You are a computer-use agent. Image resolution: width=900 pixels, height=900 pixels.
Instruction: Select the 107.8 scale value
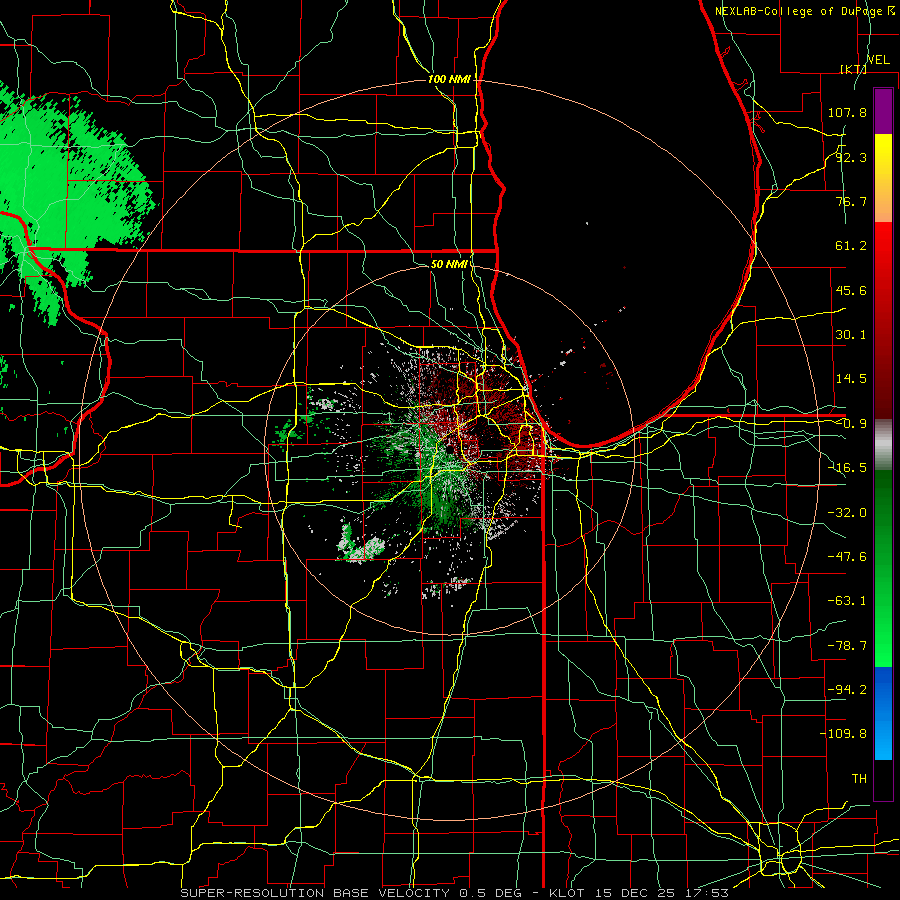tap(847, 112)
